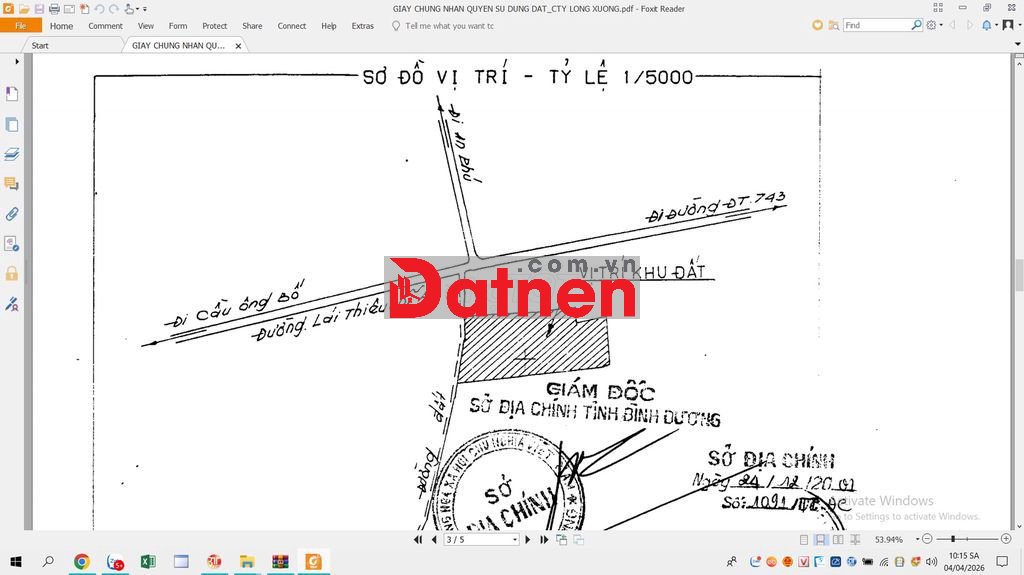
Task: Open the Pages thumbnail panel
Action: 12,124
